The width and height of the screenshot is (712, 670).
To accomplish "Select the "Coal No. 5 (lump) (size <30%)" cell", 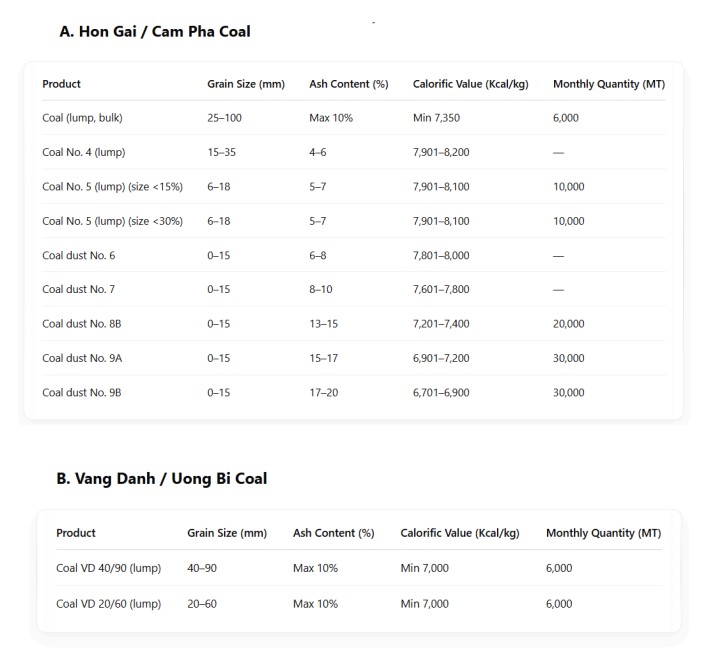I will tap(112, 221).
